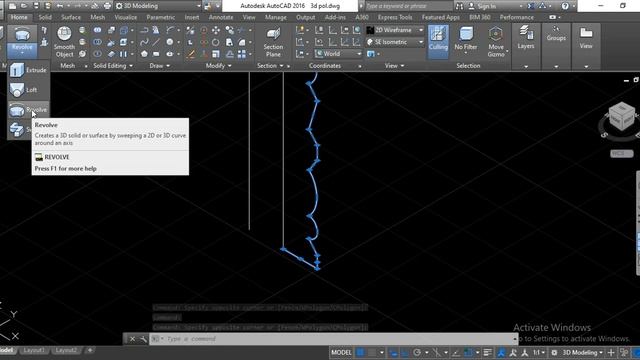Click the Array tool in Modify panel
The image size is (640, 360).
(x=242, y=53)
